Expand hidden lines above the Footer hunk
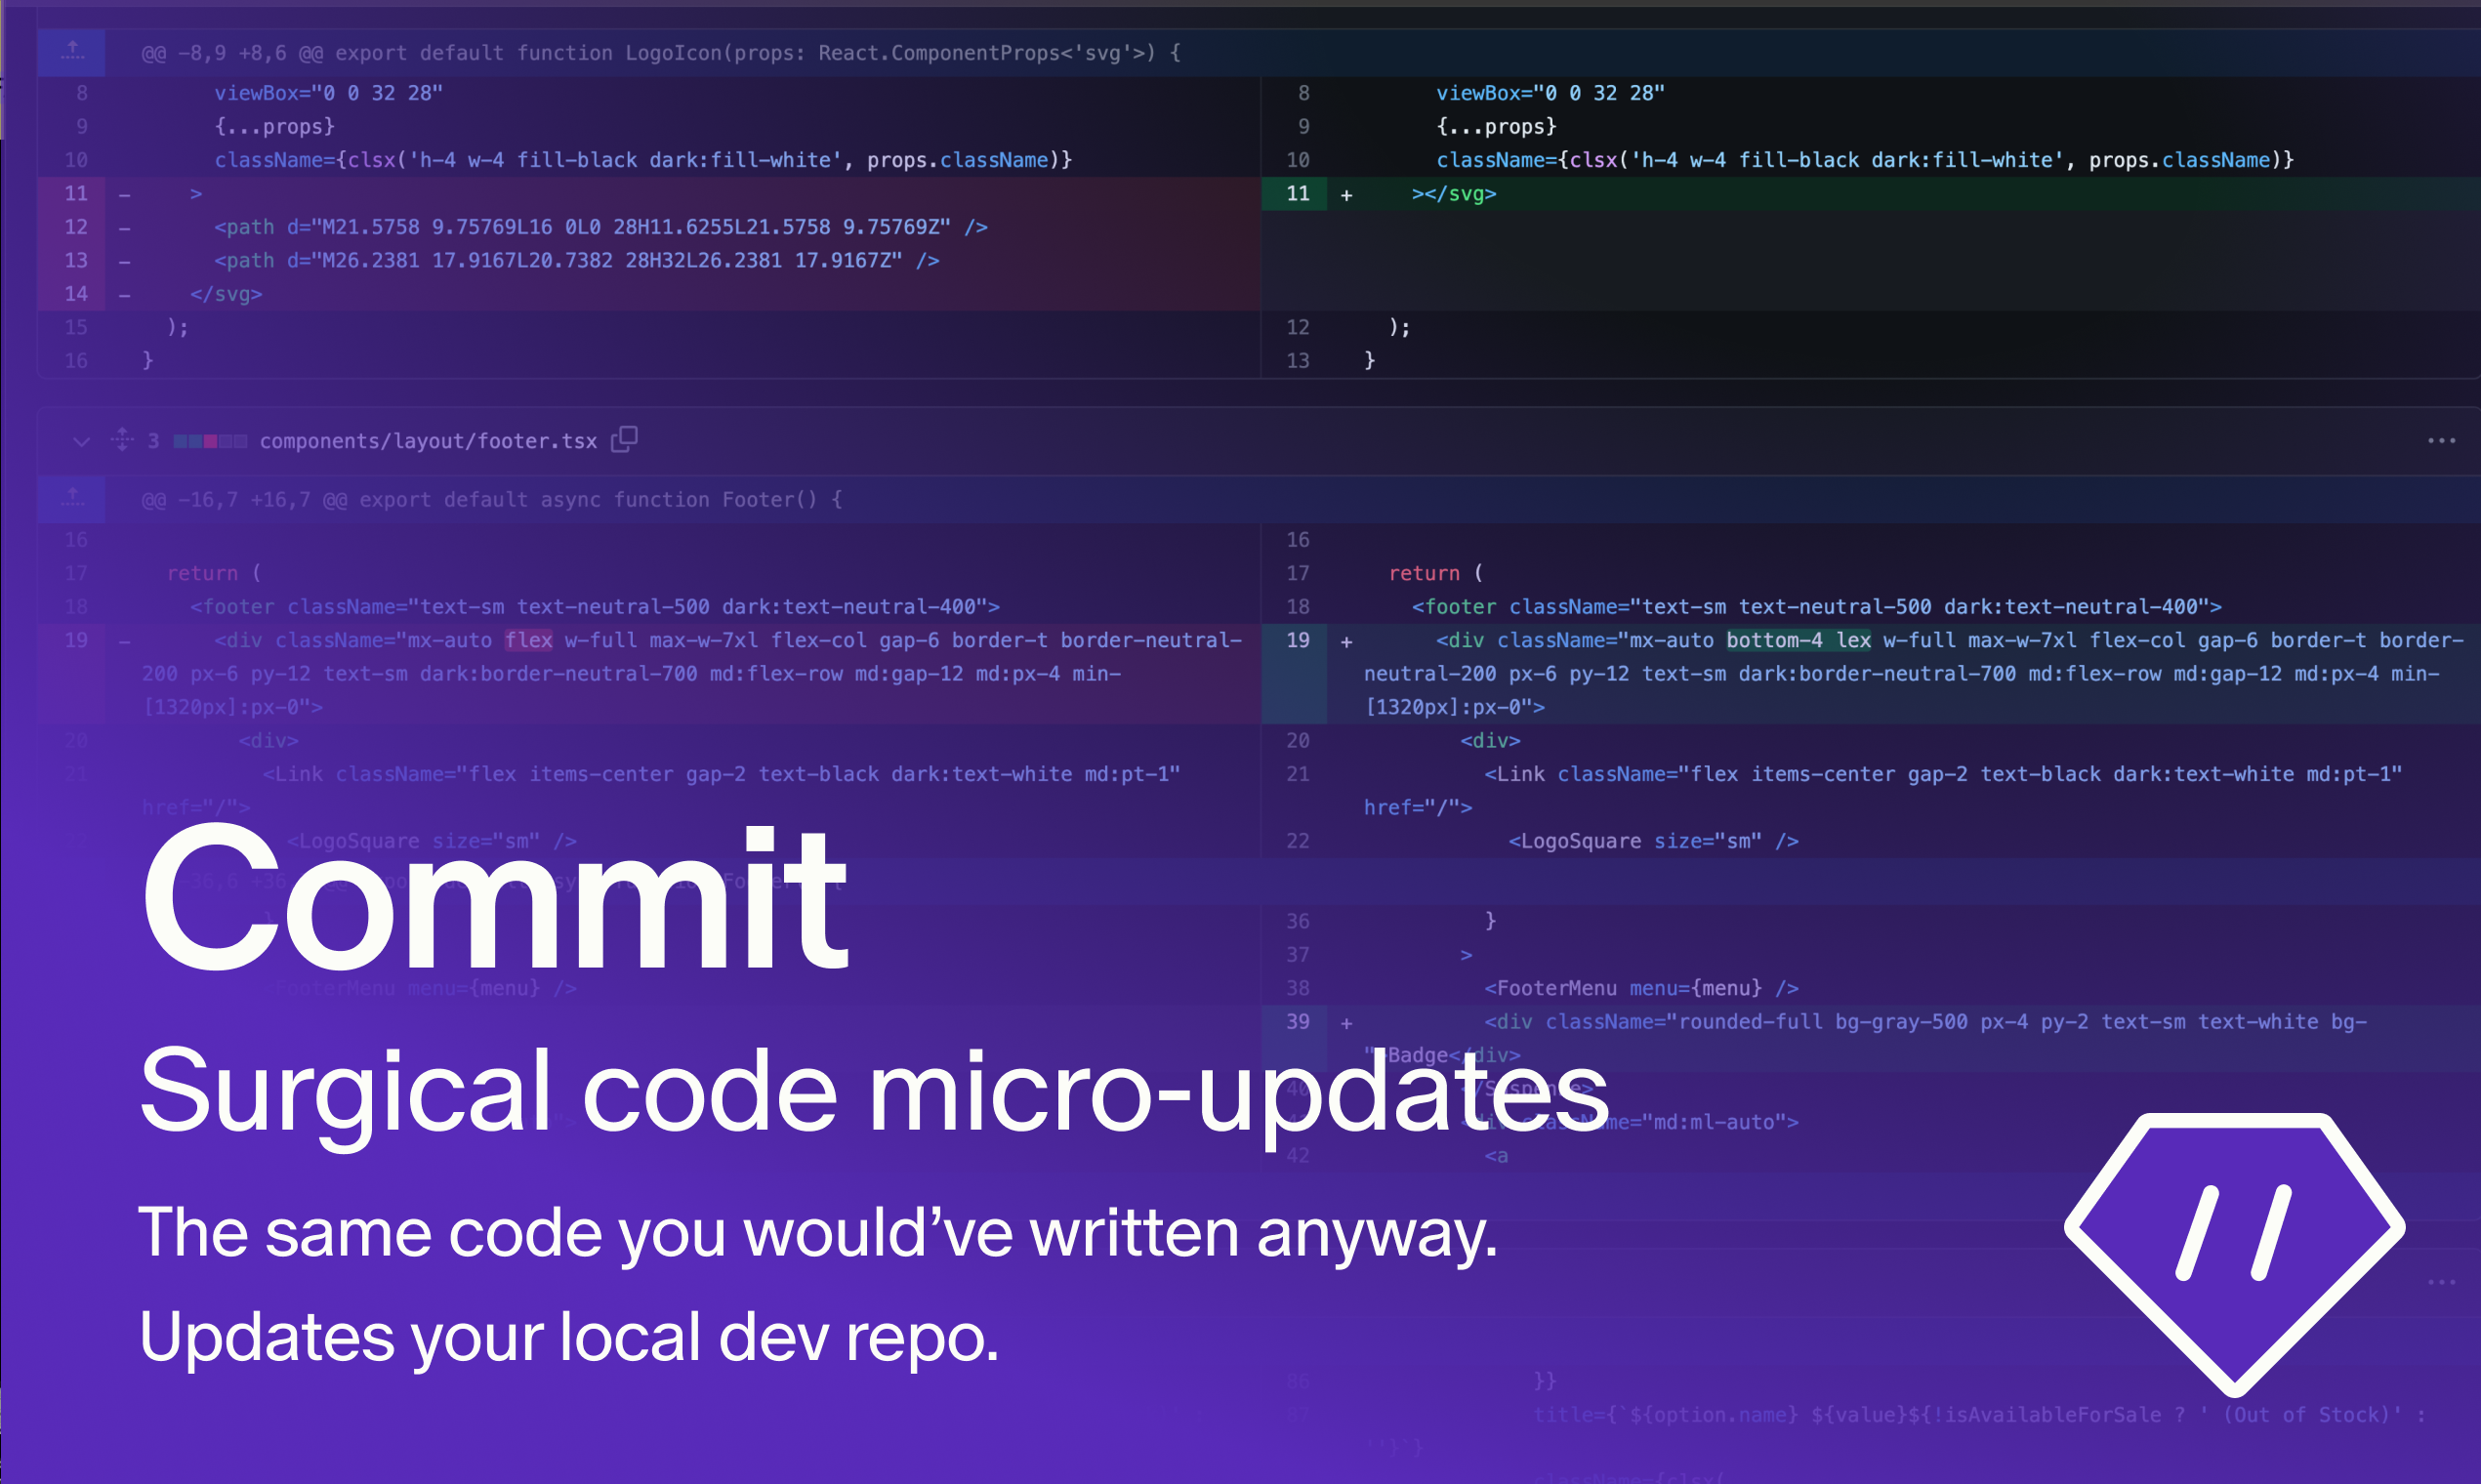2481x1484 pixels. pyautogui.click(x=72, y=498)
